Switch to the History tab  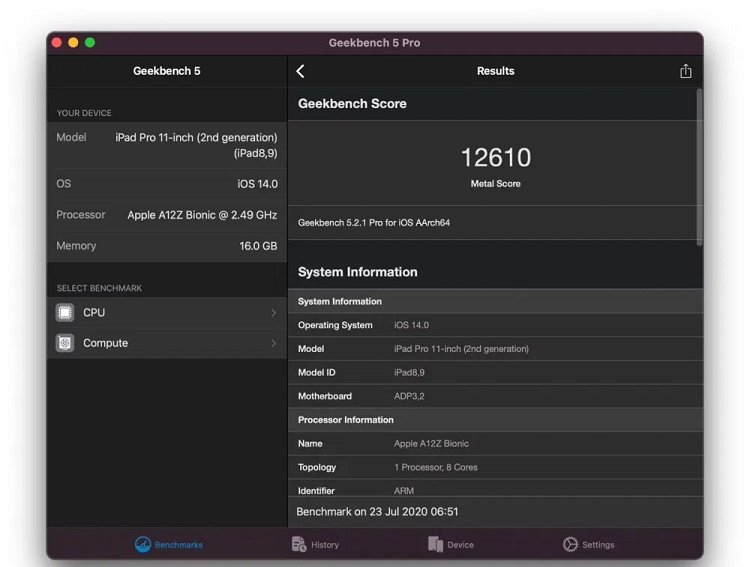[315, 544]
